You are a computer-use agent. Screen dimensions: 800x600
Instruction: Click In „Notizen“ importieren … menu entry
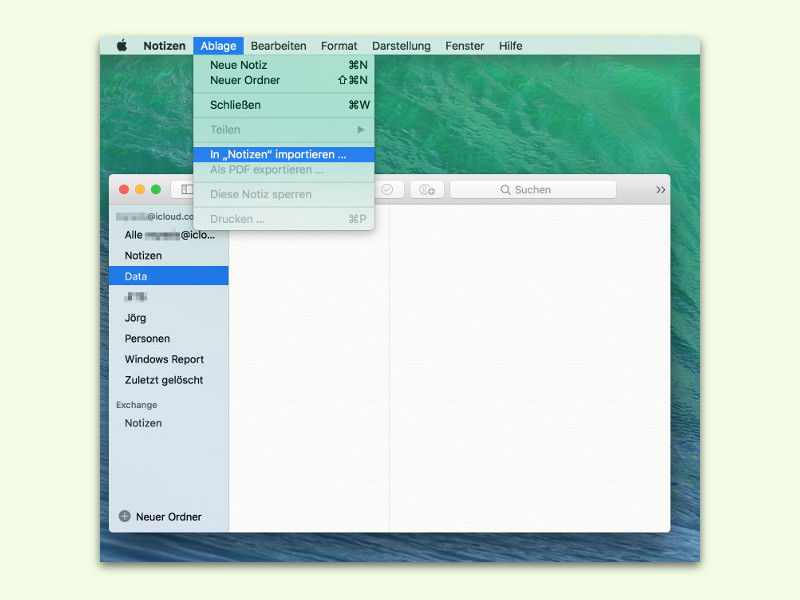(284, 155)
